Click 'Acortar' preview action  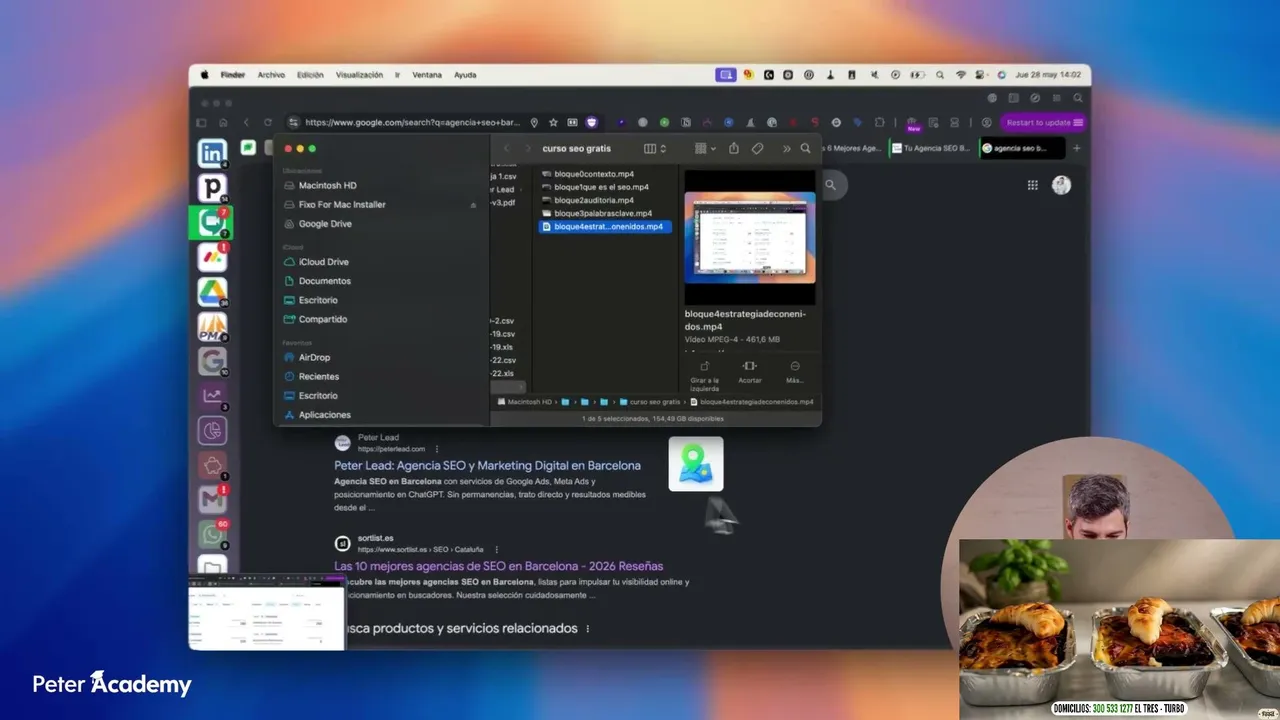point(750,372)
